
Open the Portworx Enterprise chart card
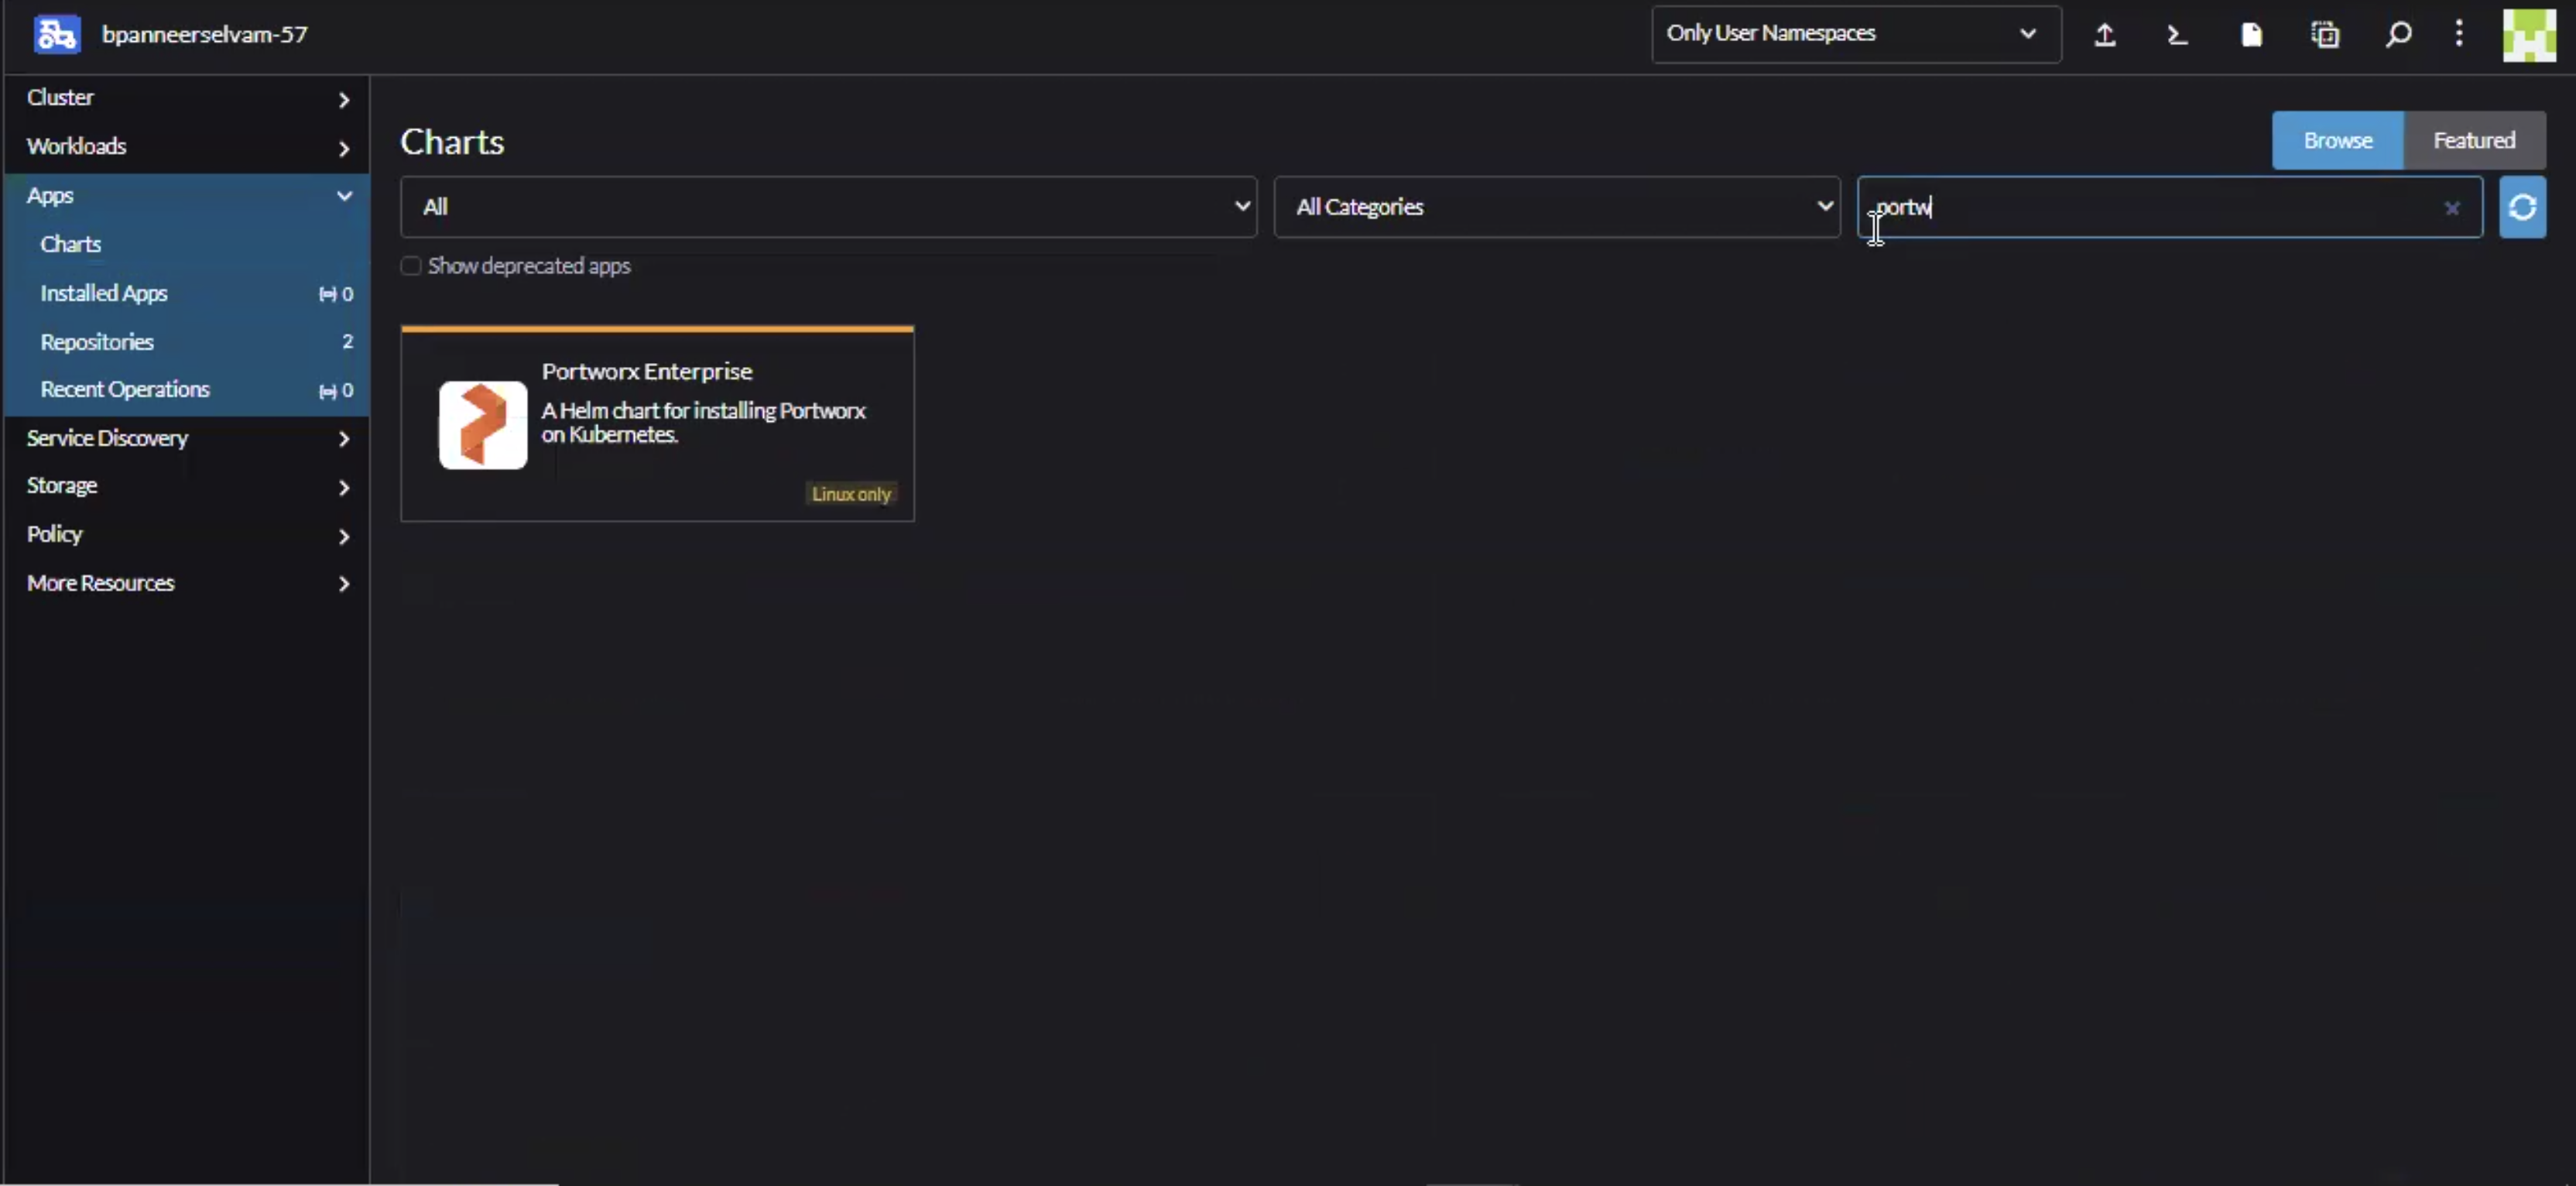657,424
